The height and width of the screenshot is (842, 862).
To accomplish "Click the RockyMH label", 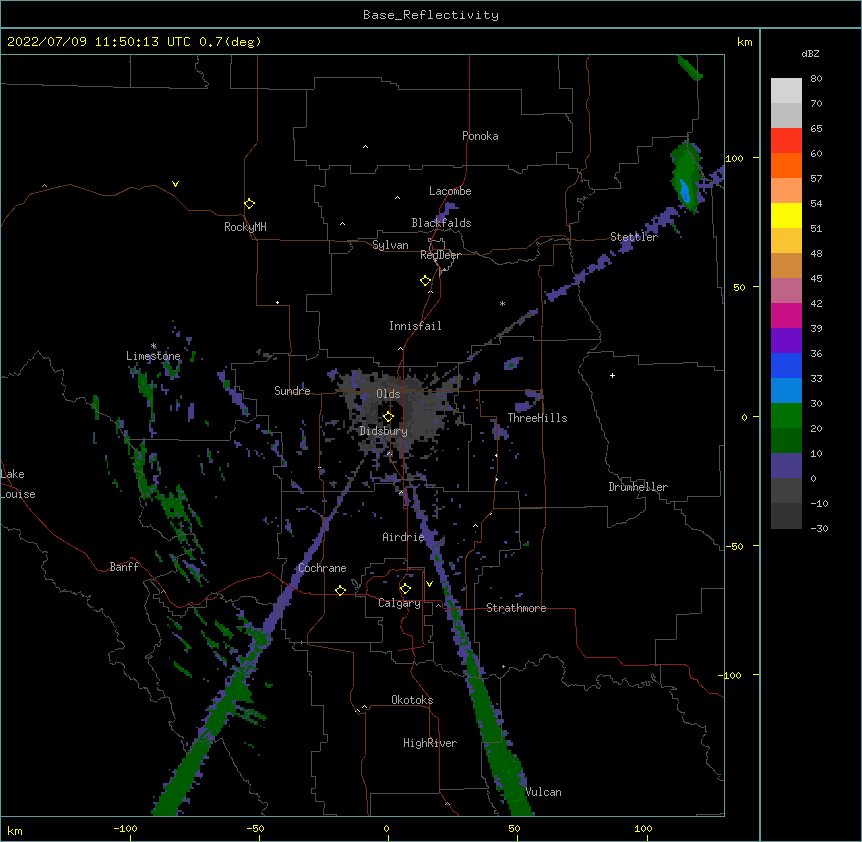I will [245, 227].
